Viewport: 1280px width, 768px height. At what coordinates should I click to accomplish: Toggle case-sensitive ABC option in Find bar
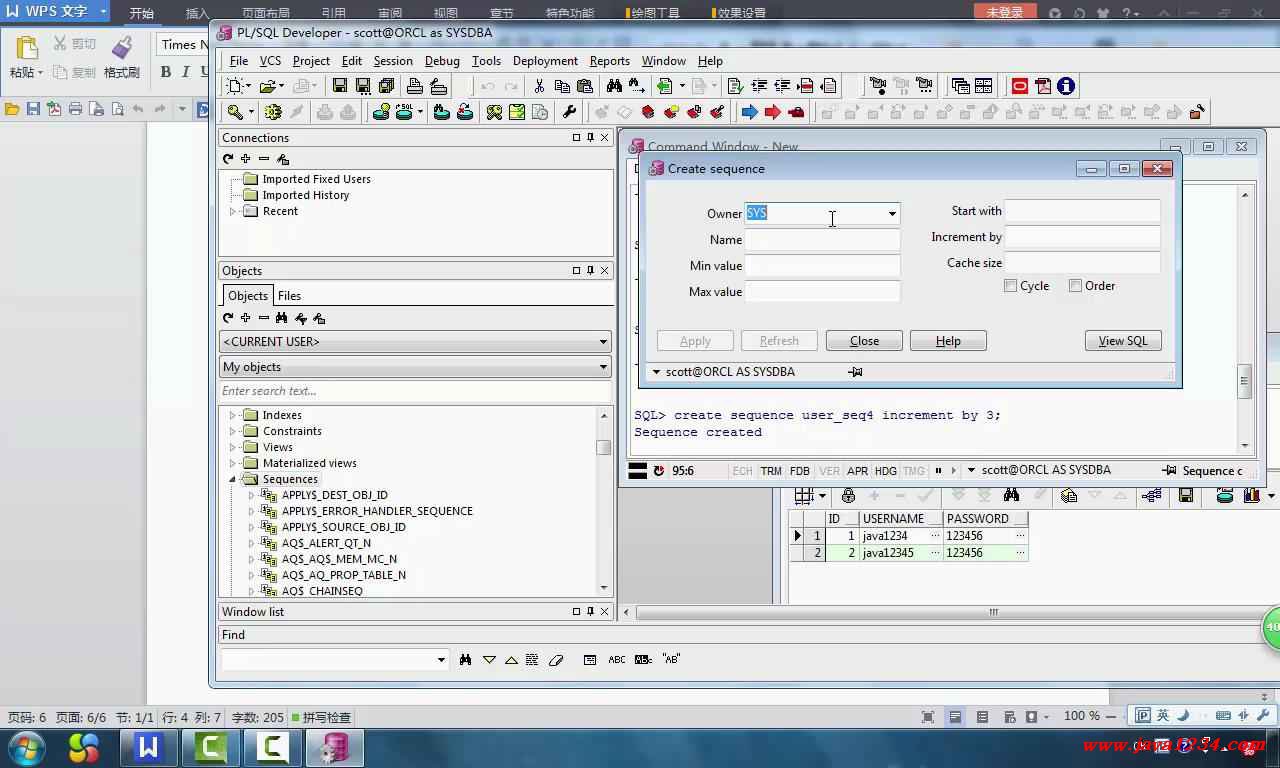point(616,660)
